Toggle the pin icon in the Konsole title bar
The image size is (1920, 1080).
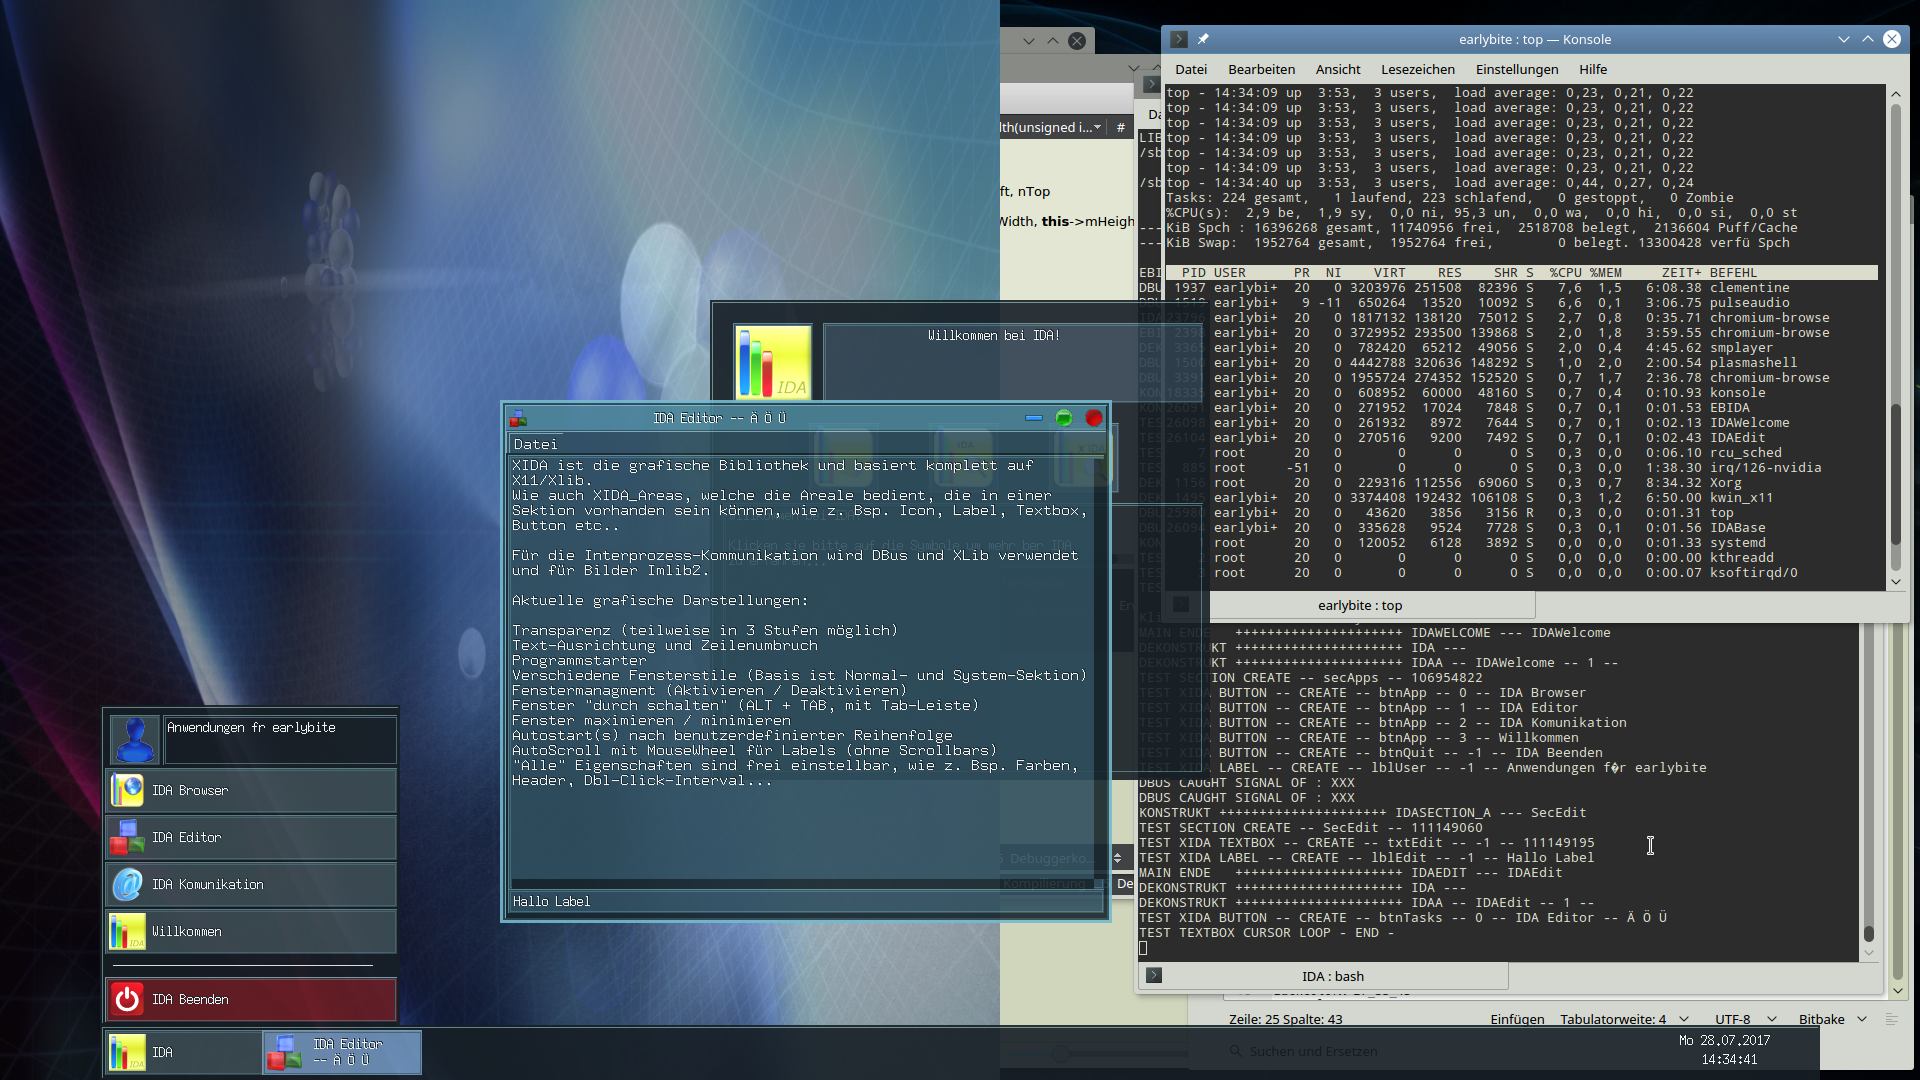click(x=1203, y=39)
